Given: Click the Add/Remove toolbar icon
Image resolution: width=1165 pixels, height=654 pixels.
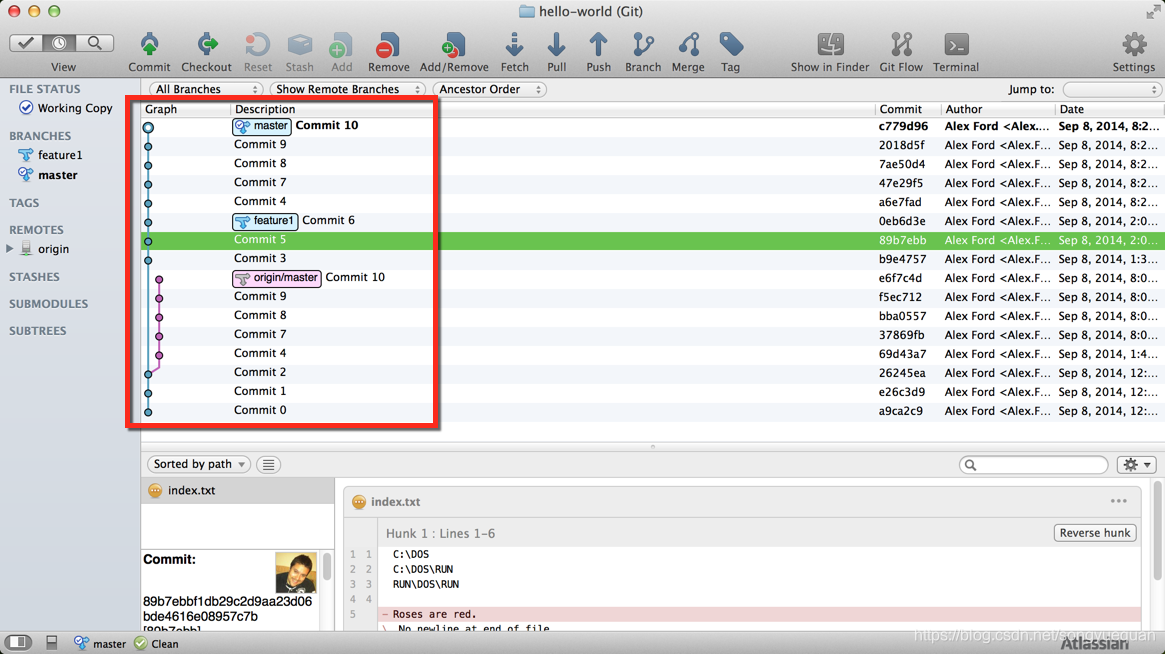Looking at the screenshot, I should pos(453,45).
